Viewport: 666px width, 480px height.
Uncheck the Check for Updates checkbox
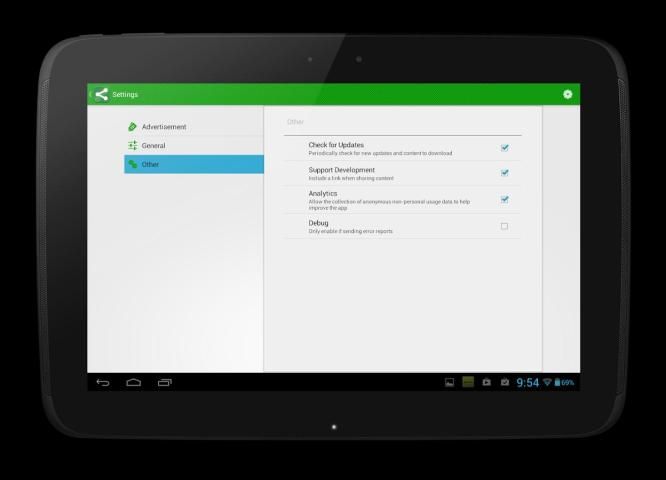504,148
